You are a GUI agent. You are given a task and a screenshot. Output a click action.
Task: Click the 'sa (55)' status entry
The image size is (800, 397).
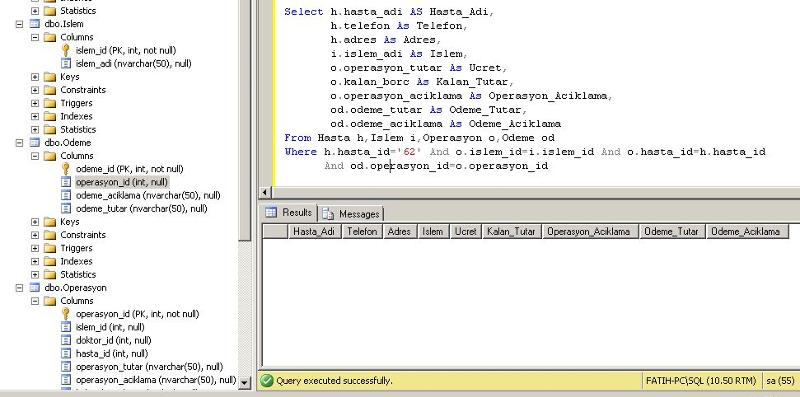tap(781, 381)
